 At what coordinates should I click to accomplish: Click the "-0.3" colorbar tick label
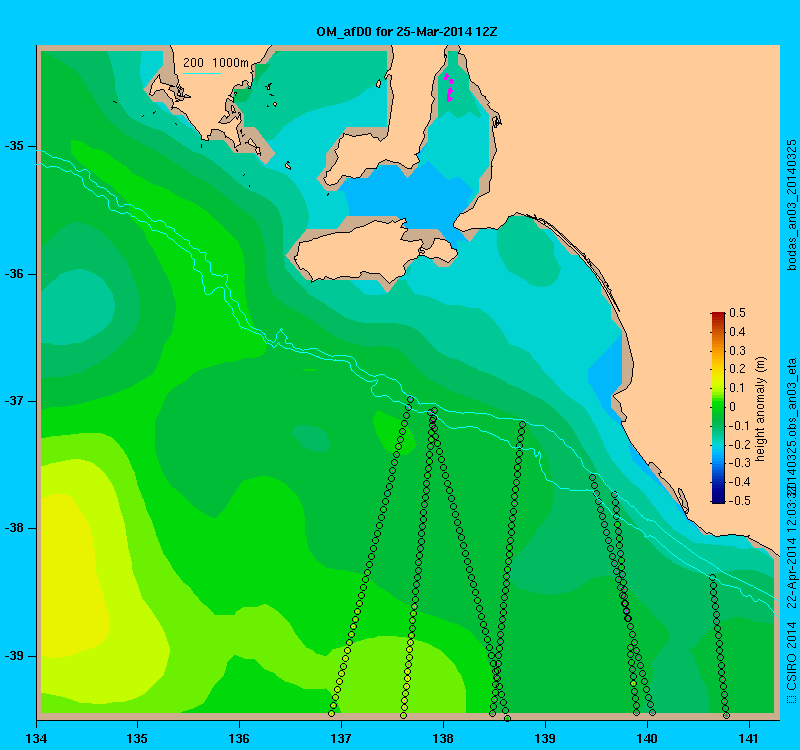point(739,463)
